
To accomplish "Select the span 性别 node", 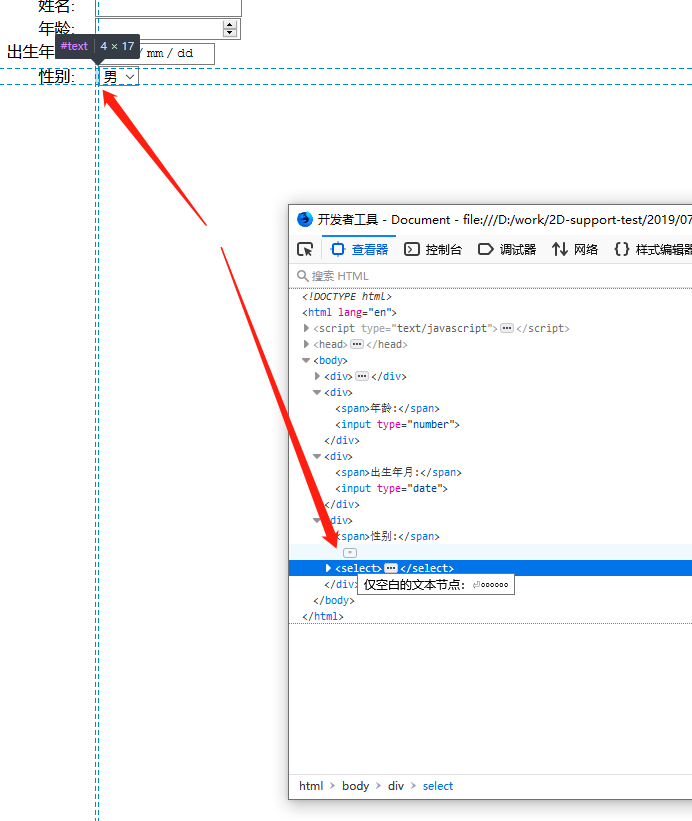I will tap(388, 536).
